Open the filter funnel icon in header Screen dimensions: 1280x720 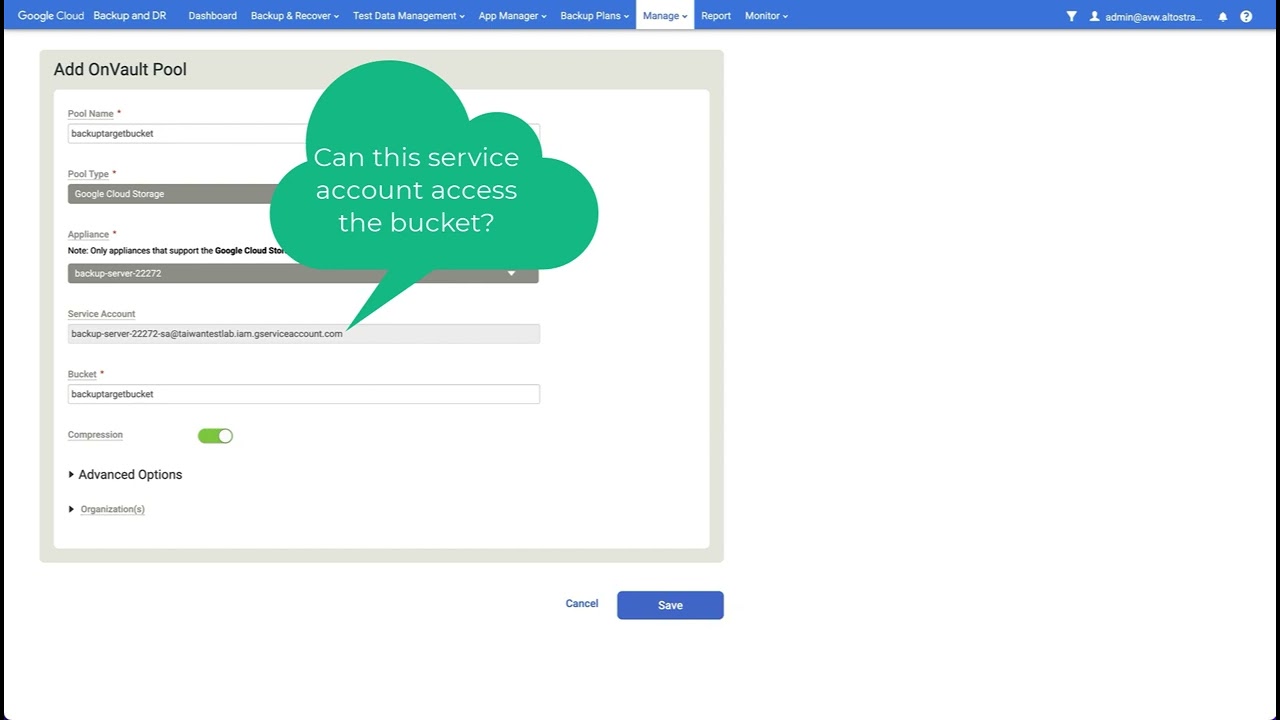click(1071, 16)
